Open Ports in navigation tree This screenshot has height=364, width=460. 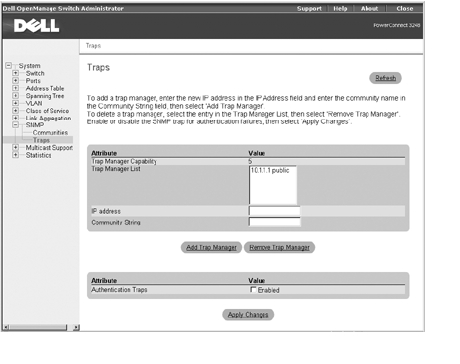click(33, 81)
